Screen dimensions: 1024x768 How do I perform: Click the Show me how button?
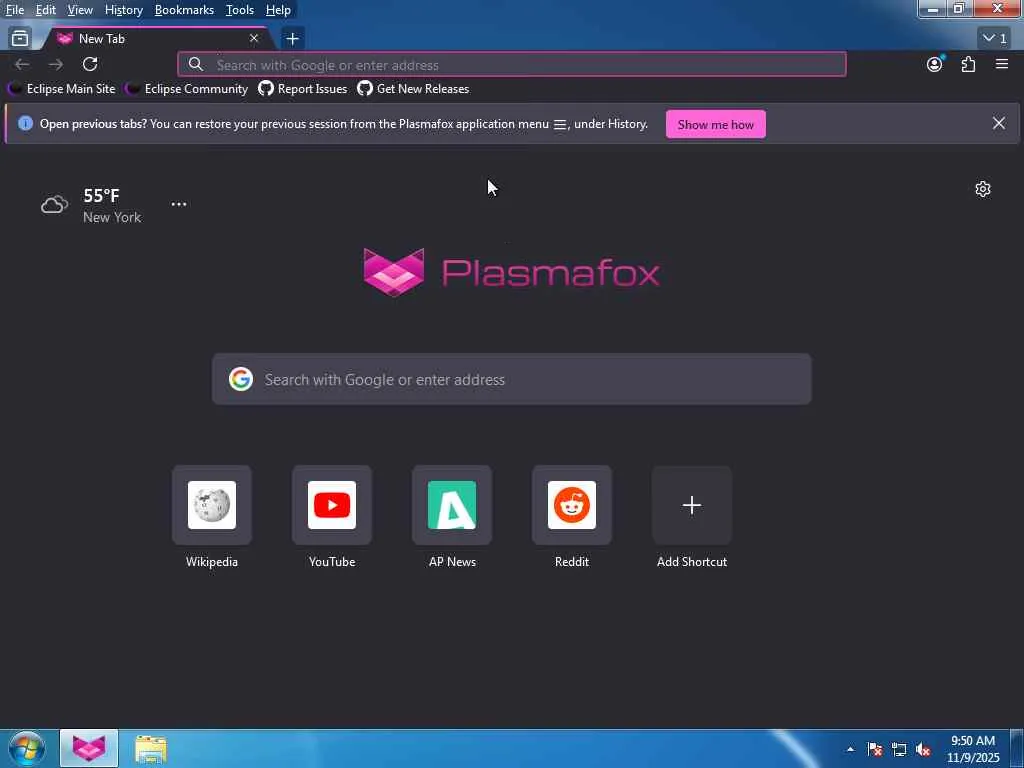tap(716, 124)
